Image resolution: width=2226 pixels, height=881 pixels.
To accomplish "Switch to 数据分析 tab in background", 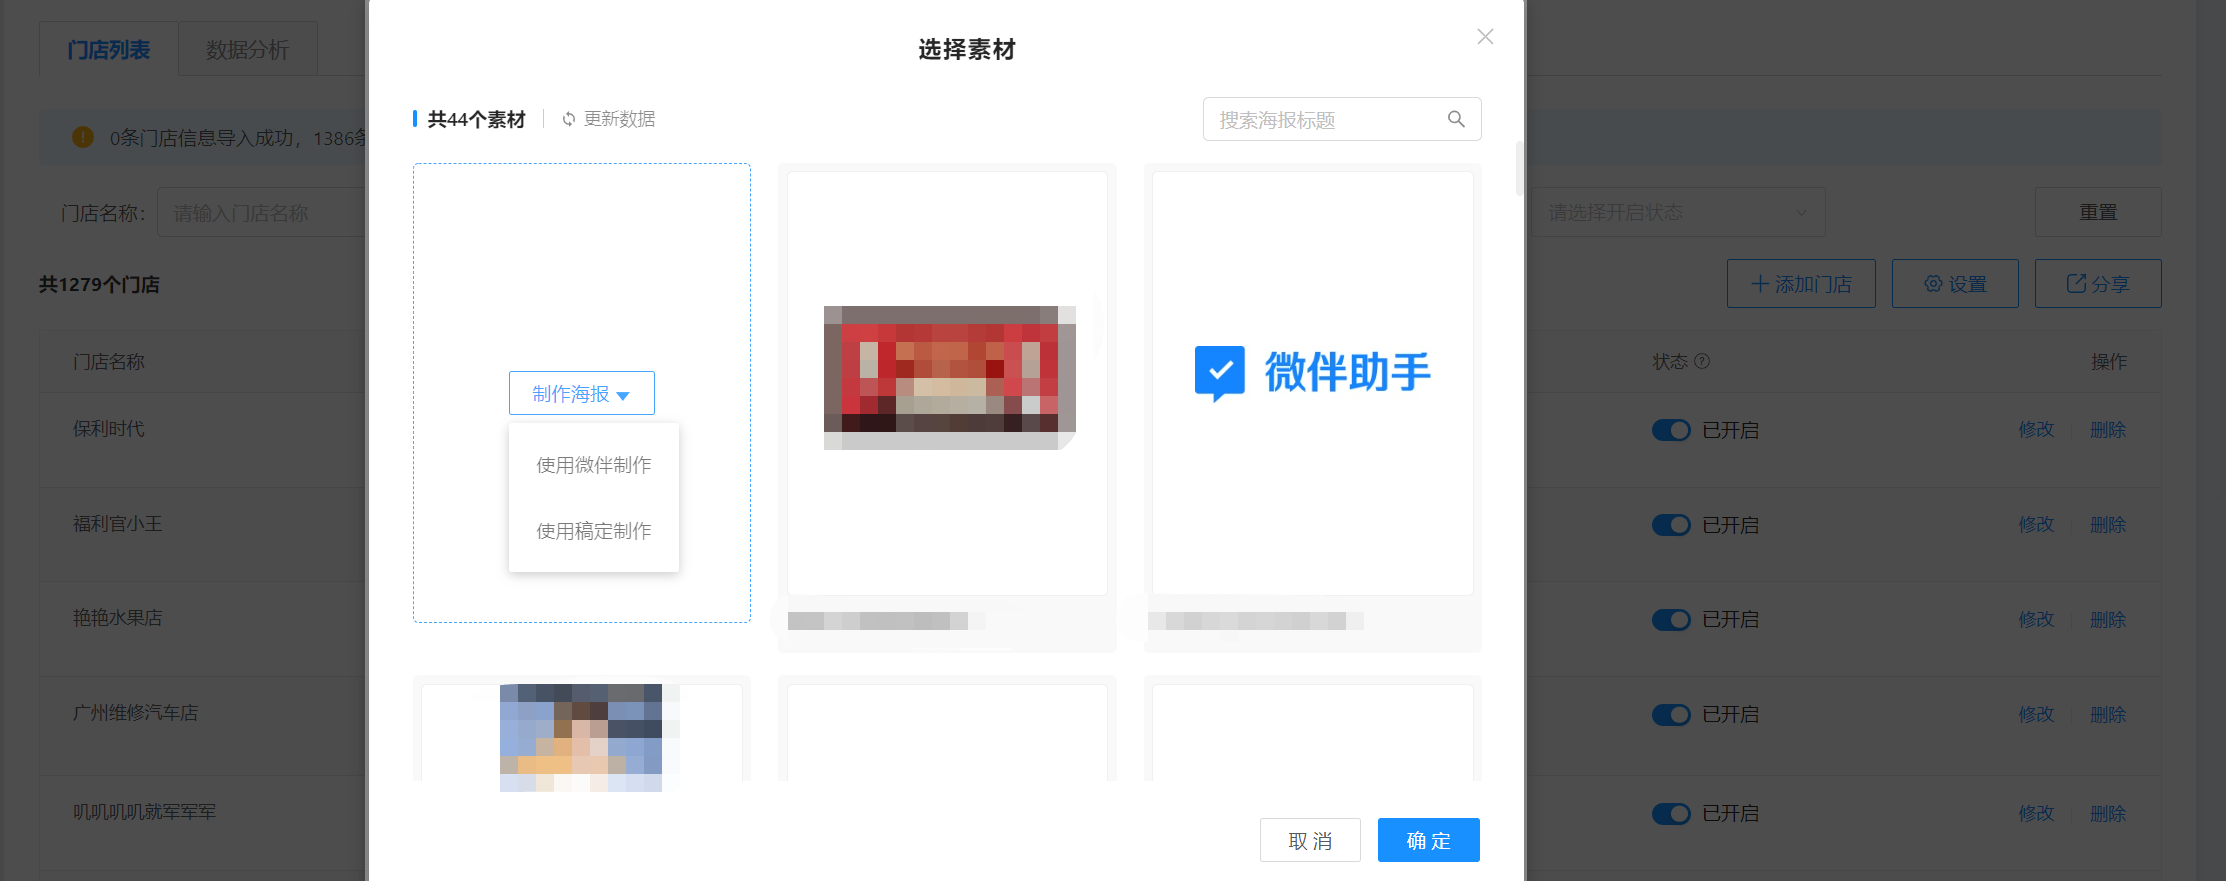I will [247, 49].
